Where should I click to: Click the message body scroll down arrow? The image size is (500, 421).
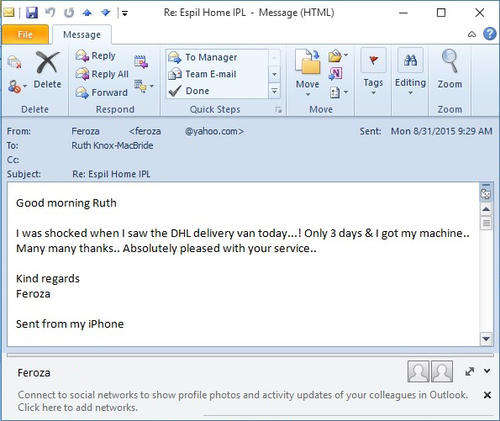tap(486, 339)
